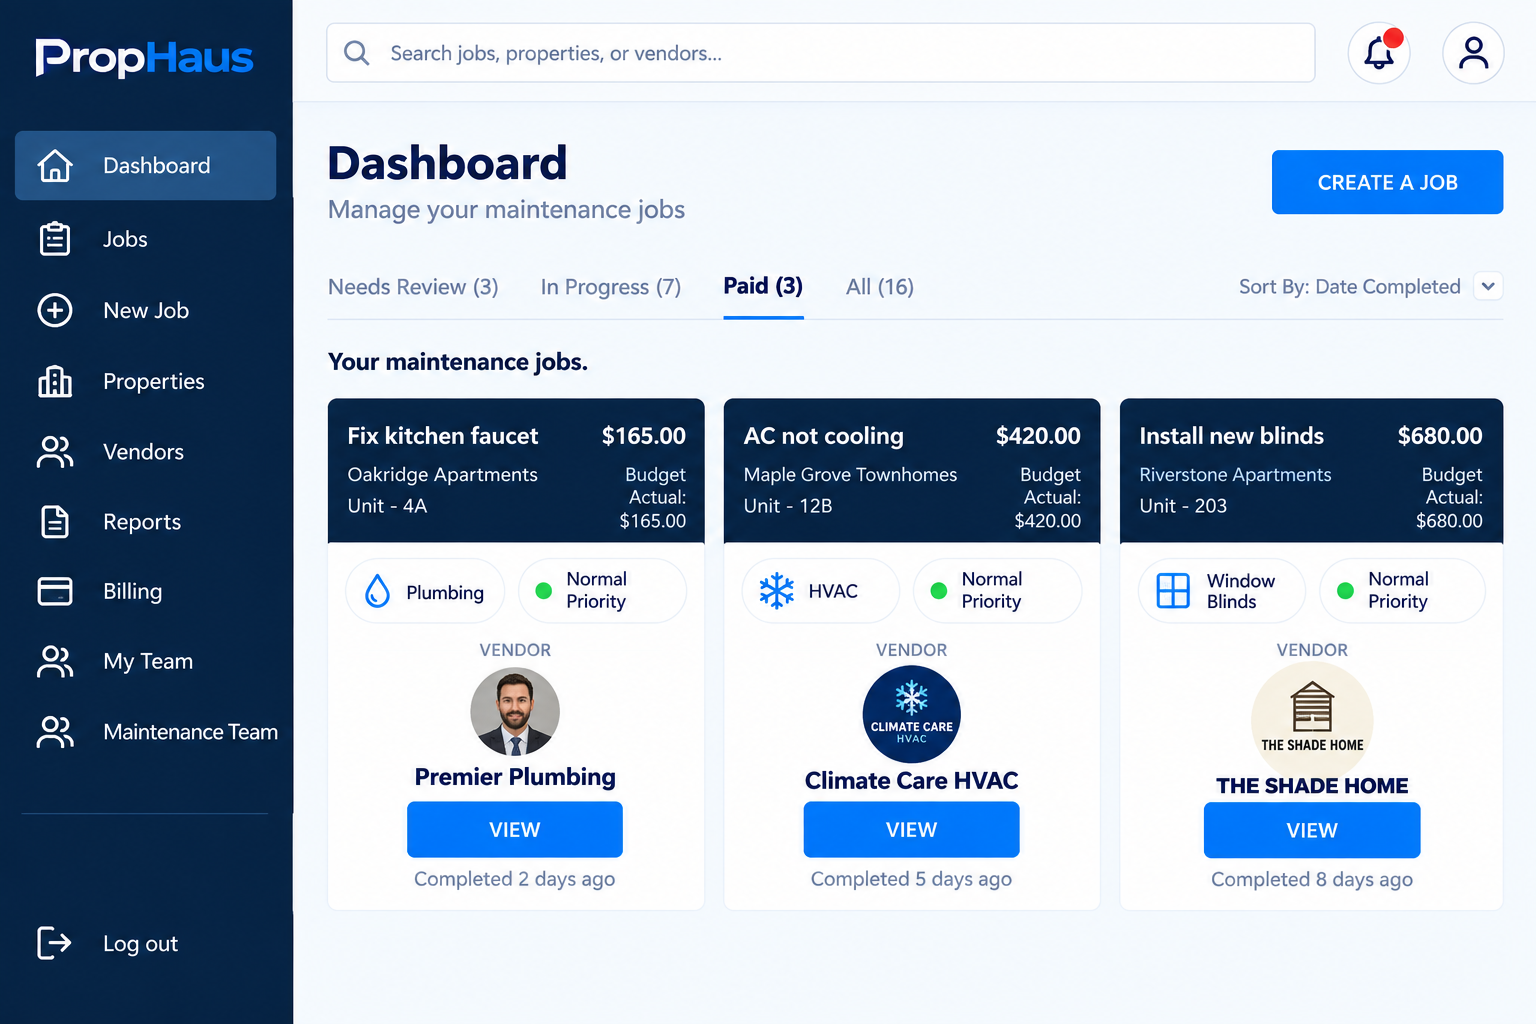Click the AC not cooling title
The image size is (1536, 1024).
824,436
